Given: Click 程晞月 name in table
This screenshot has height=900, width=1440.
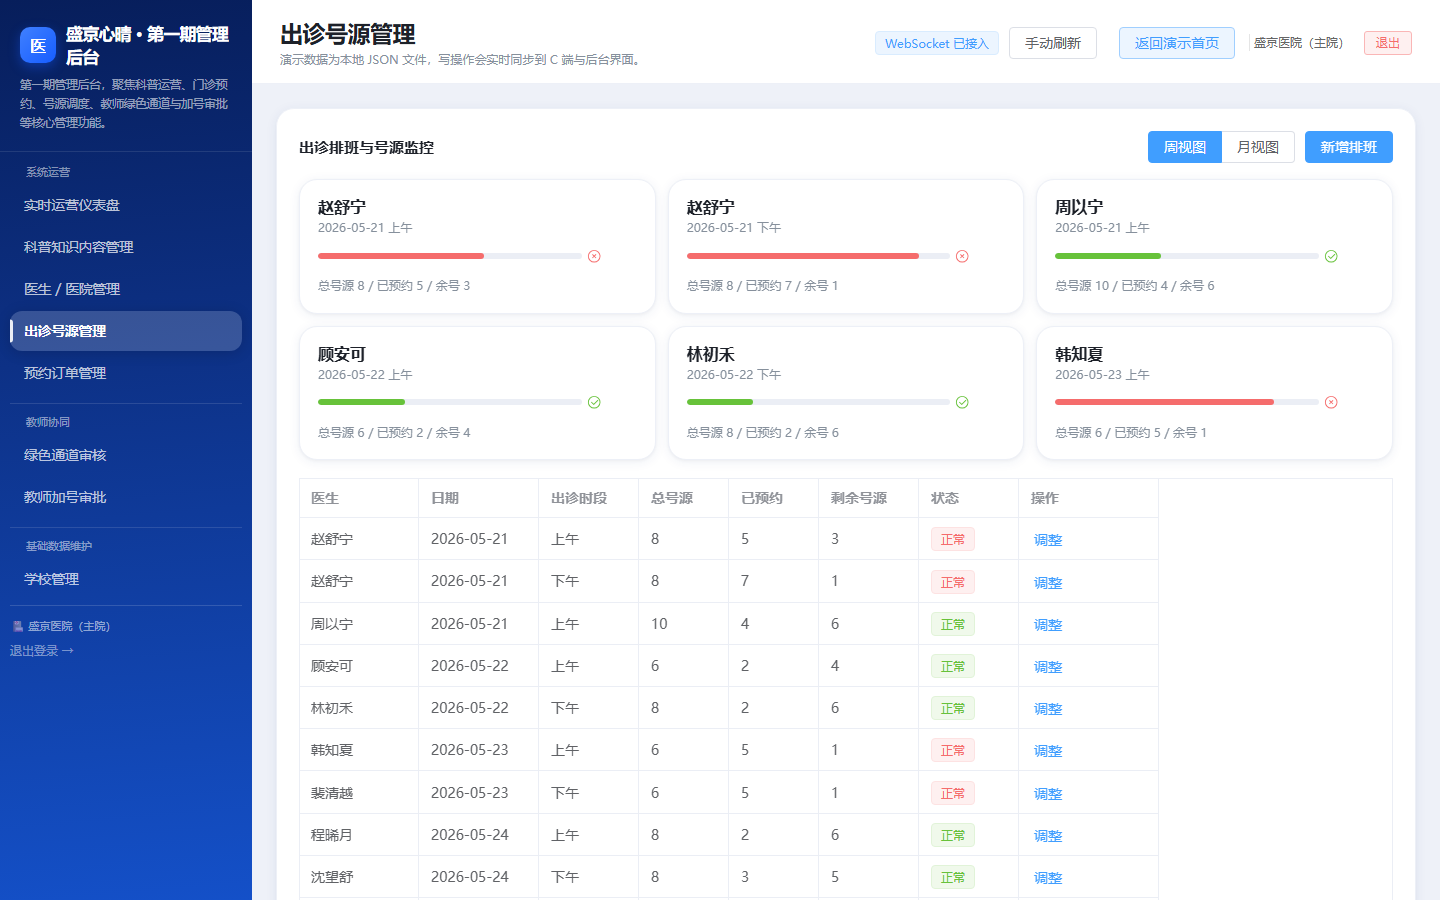Looking at the screenshot, I should pos(332,835).
